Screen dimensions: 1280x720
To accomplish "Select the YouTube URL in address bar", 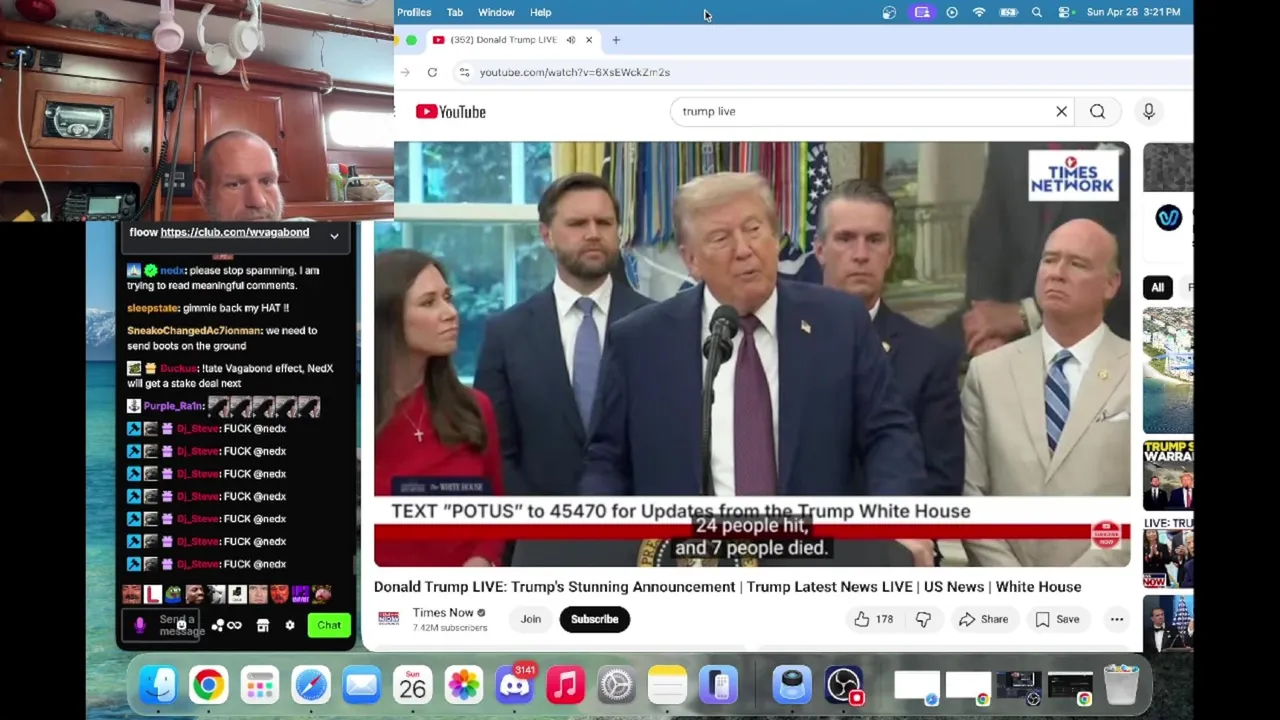I will click(x=574, y=72).
